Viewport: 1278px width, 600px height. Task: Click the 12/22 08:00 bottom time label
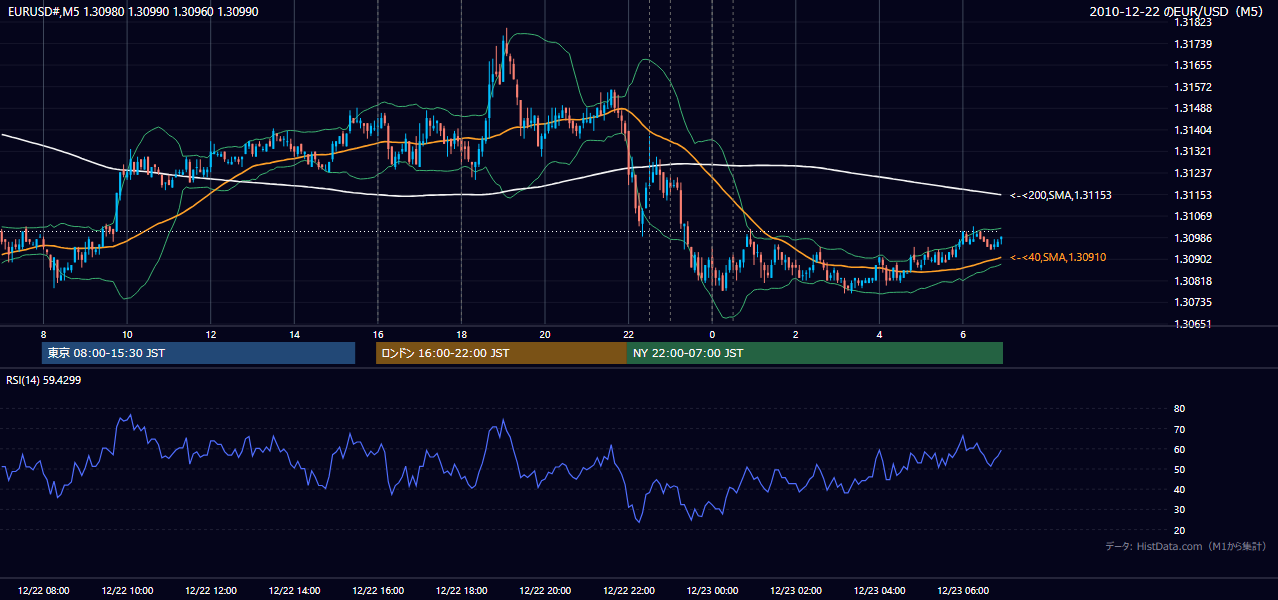(x=44, y=591)
